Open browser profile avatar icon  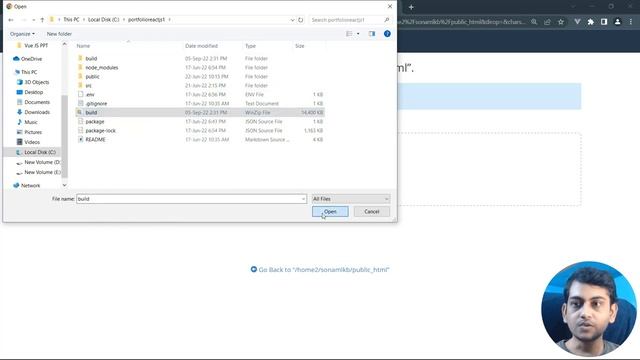click(x=618, y=22)
